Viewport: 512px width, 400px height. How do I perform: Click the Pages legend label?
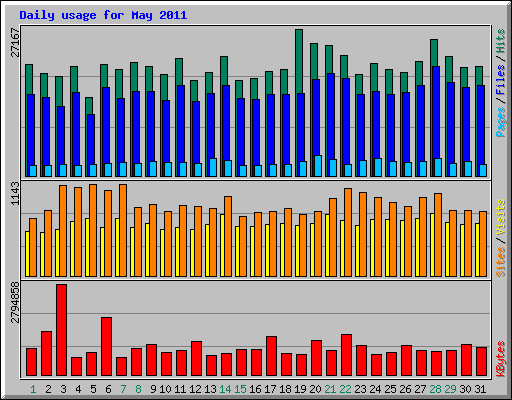click(x=500, y=122)
